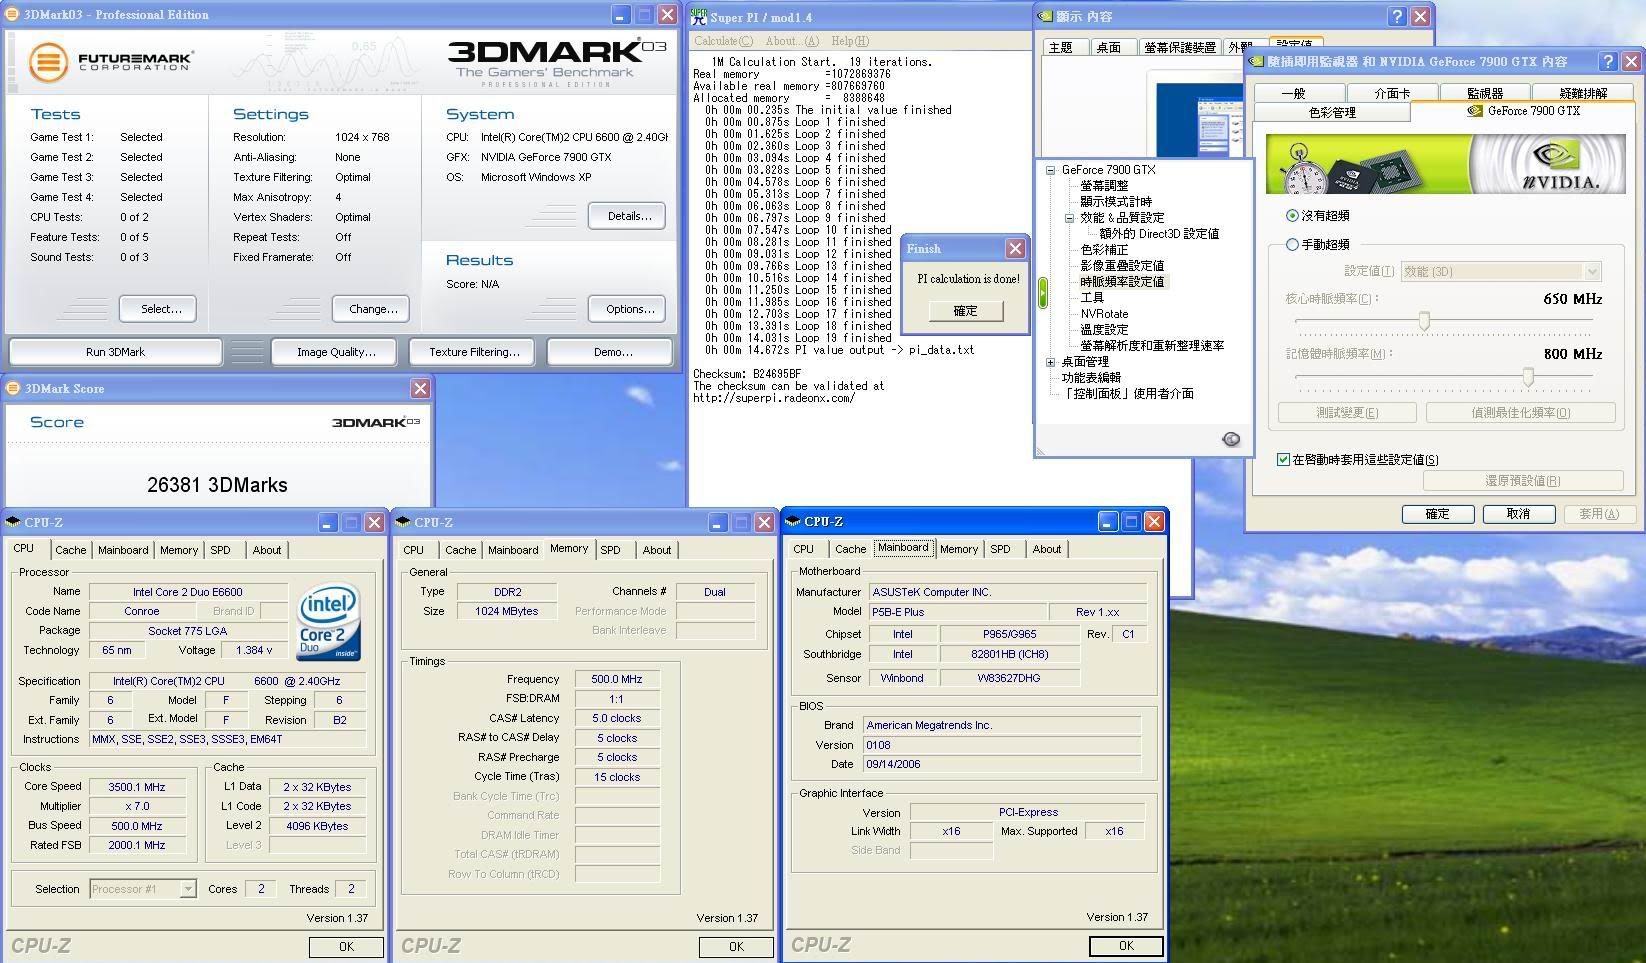Click the 核心時脈頻率 slider thumb
1646x963 pixels.
[x=1424, y=321]
